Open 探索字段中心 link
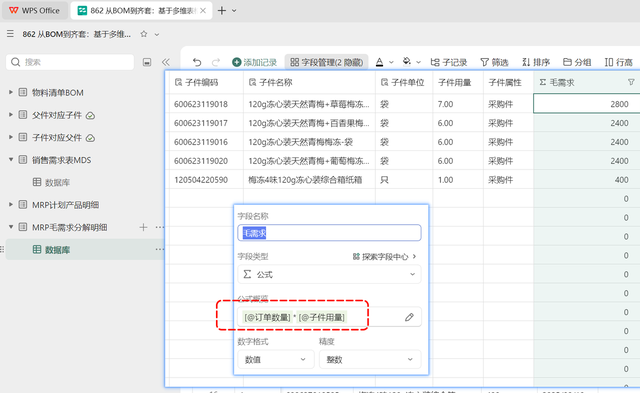Screen dimensions: 640x393 384,257
